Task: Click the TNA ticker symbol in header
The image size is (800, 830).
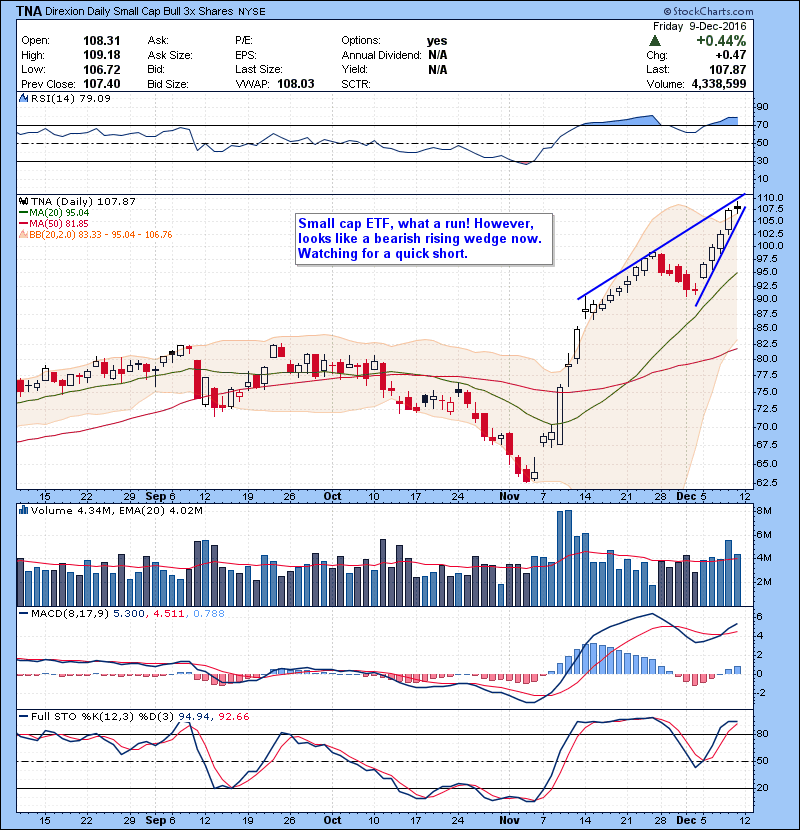Action: (29, 11)
